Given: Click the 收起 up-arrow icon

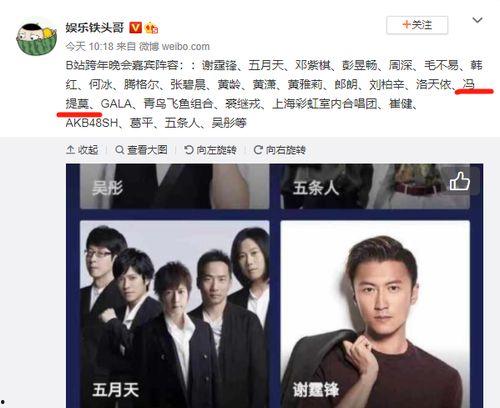Looking at the screenshot, I should [70, 150].
